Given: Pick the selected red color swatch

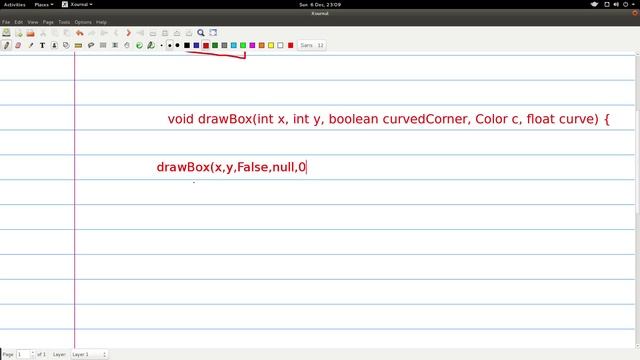Looking at the screenshot, I should click(206, 45).
